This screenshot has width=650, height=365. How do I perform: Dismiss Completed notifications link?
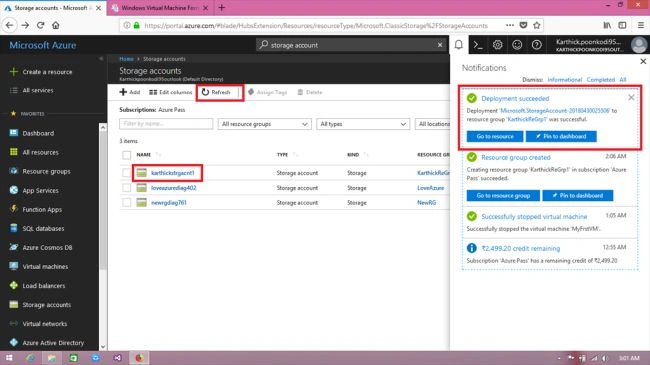pos(601,80)
